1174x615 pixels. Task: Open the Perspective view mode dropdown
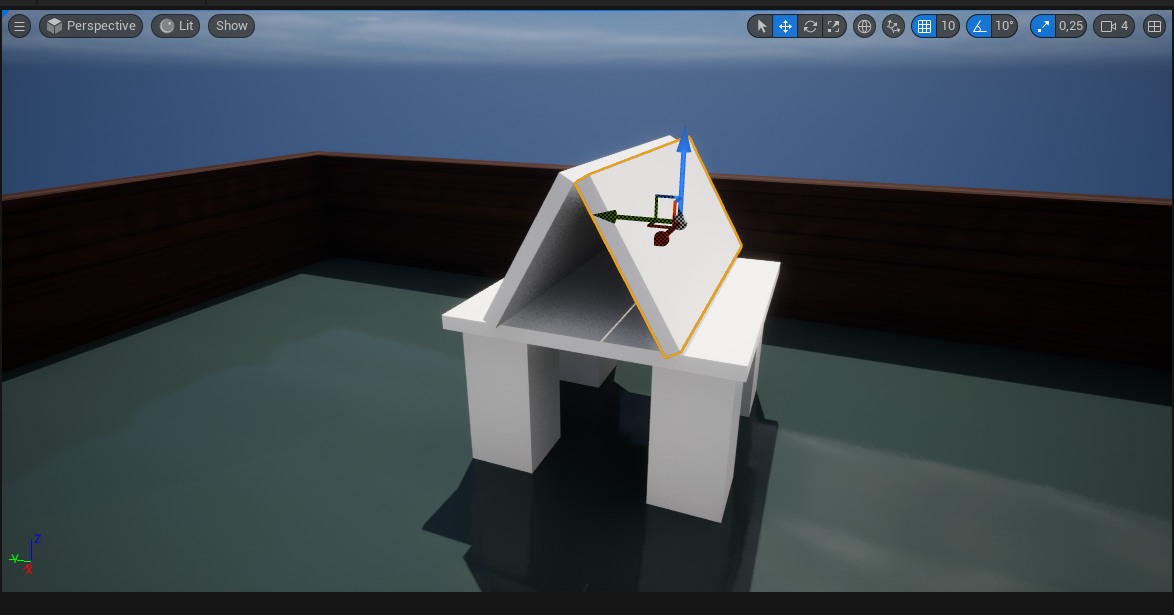tap(91, 26)
